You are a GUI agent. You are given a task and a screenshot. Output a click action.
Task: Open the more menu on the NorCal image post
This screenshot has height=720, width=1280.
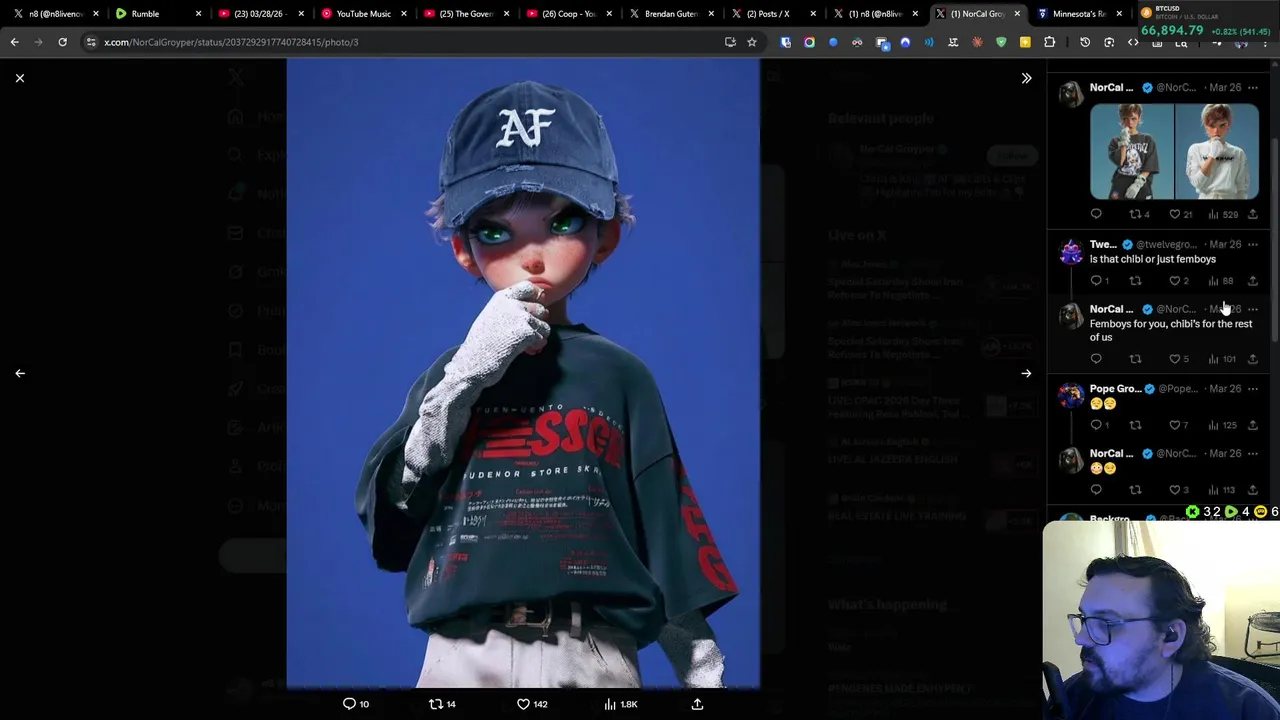pyautogui.click(x=1252, y=88)
